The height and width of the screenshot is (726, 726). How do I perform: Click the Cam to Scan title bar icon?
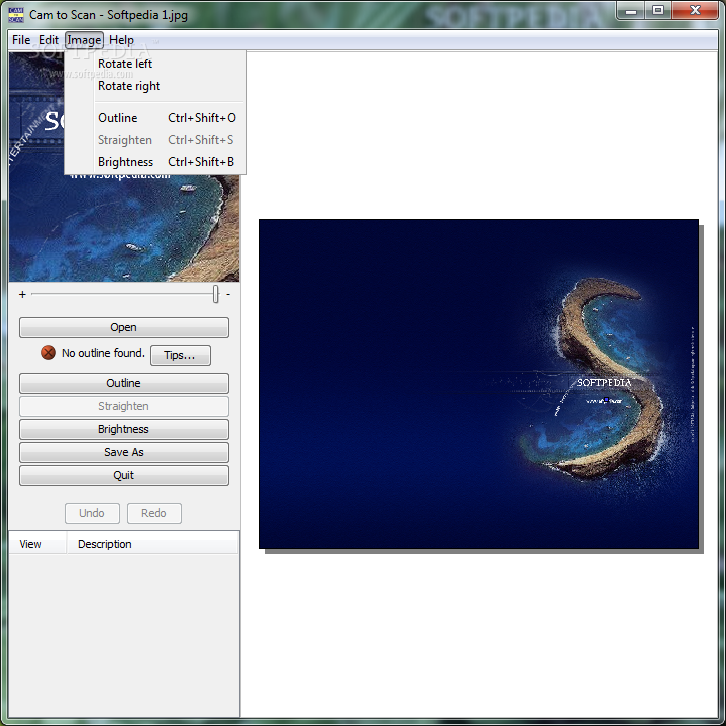coord(16,15)
